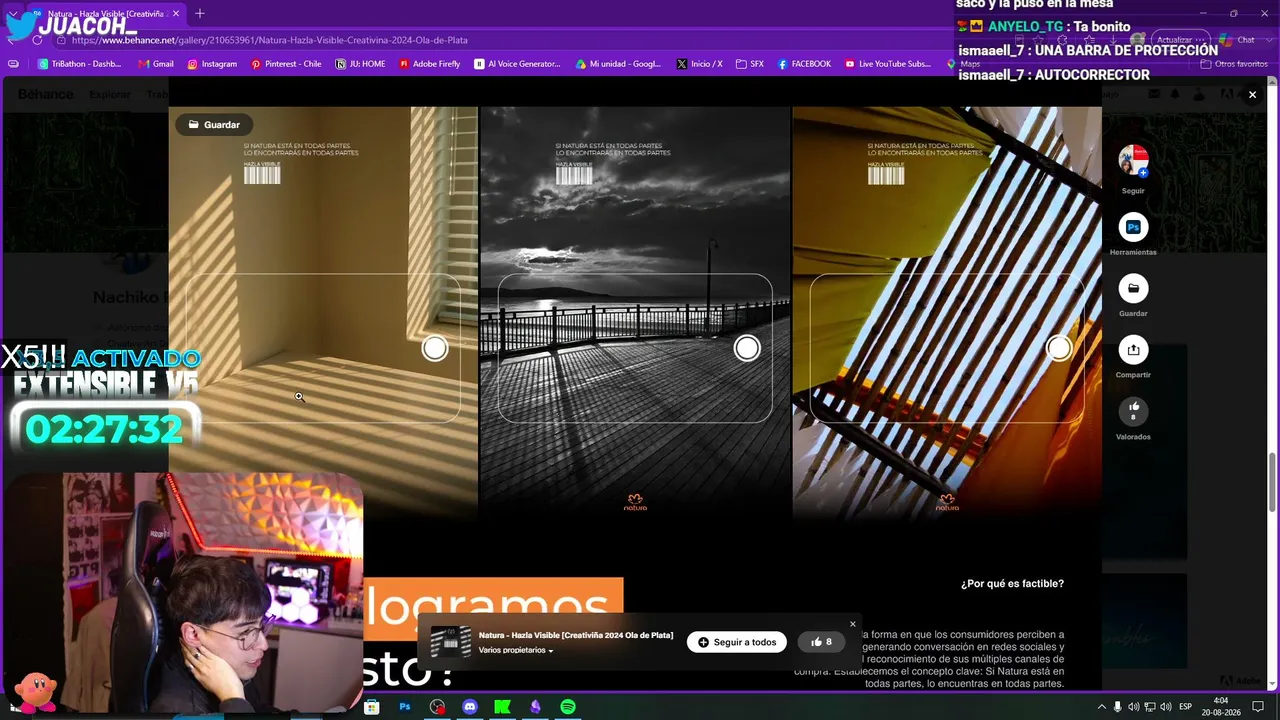Open Discord from the taskbar

click(470, 707)
